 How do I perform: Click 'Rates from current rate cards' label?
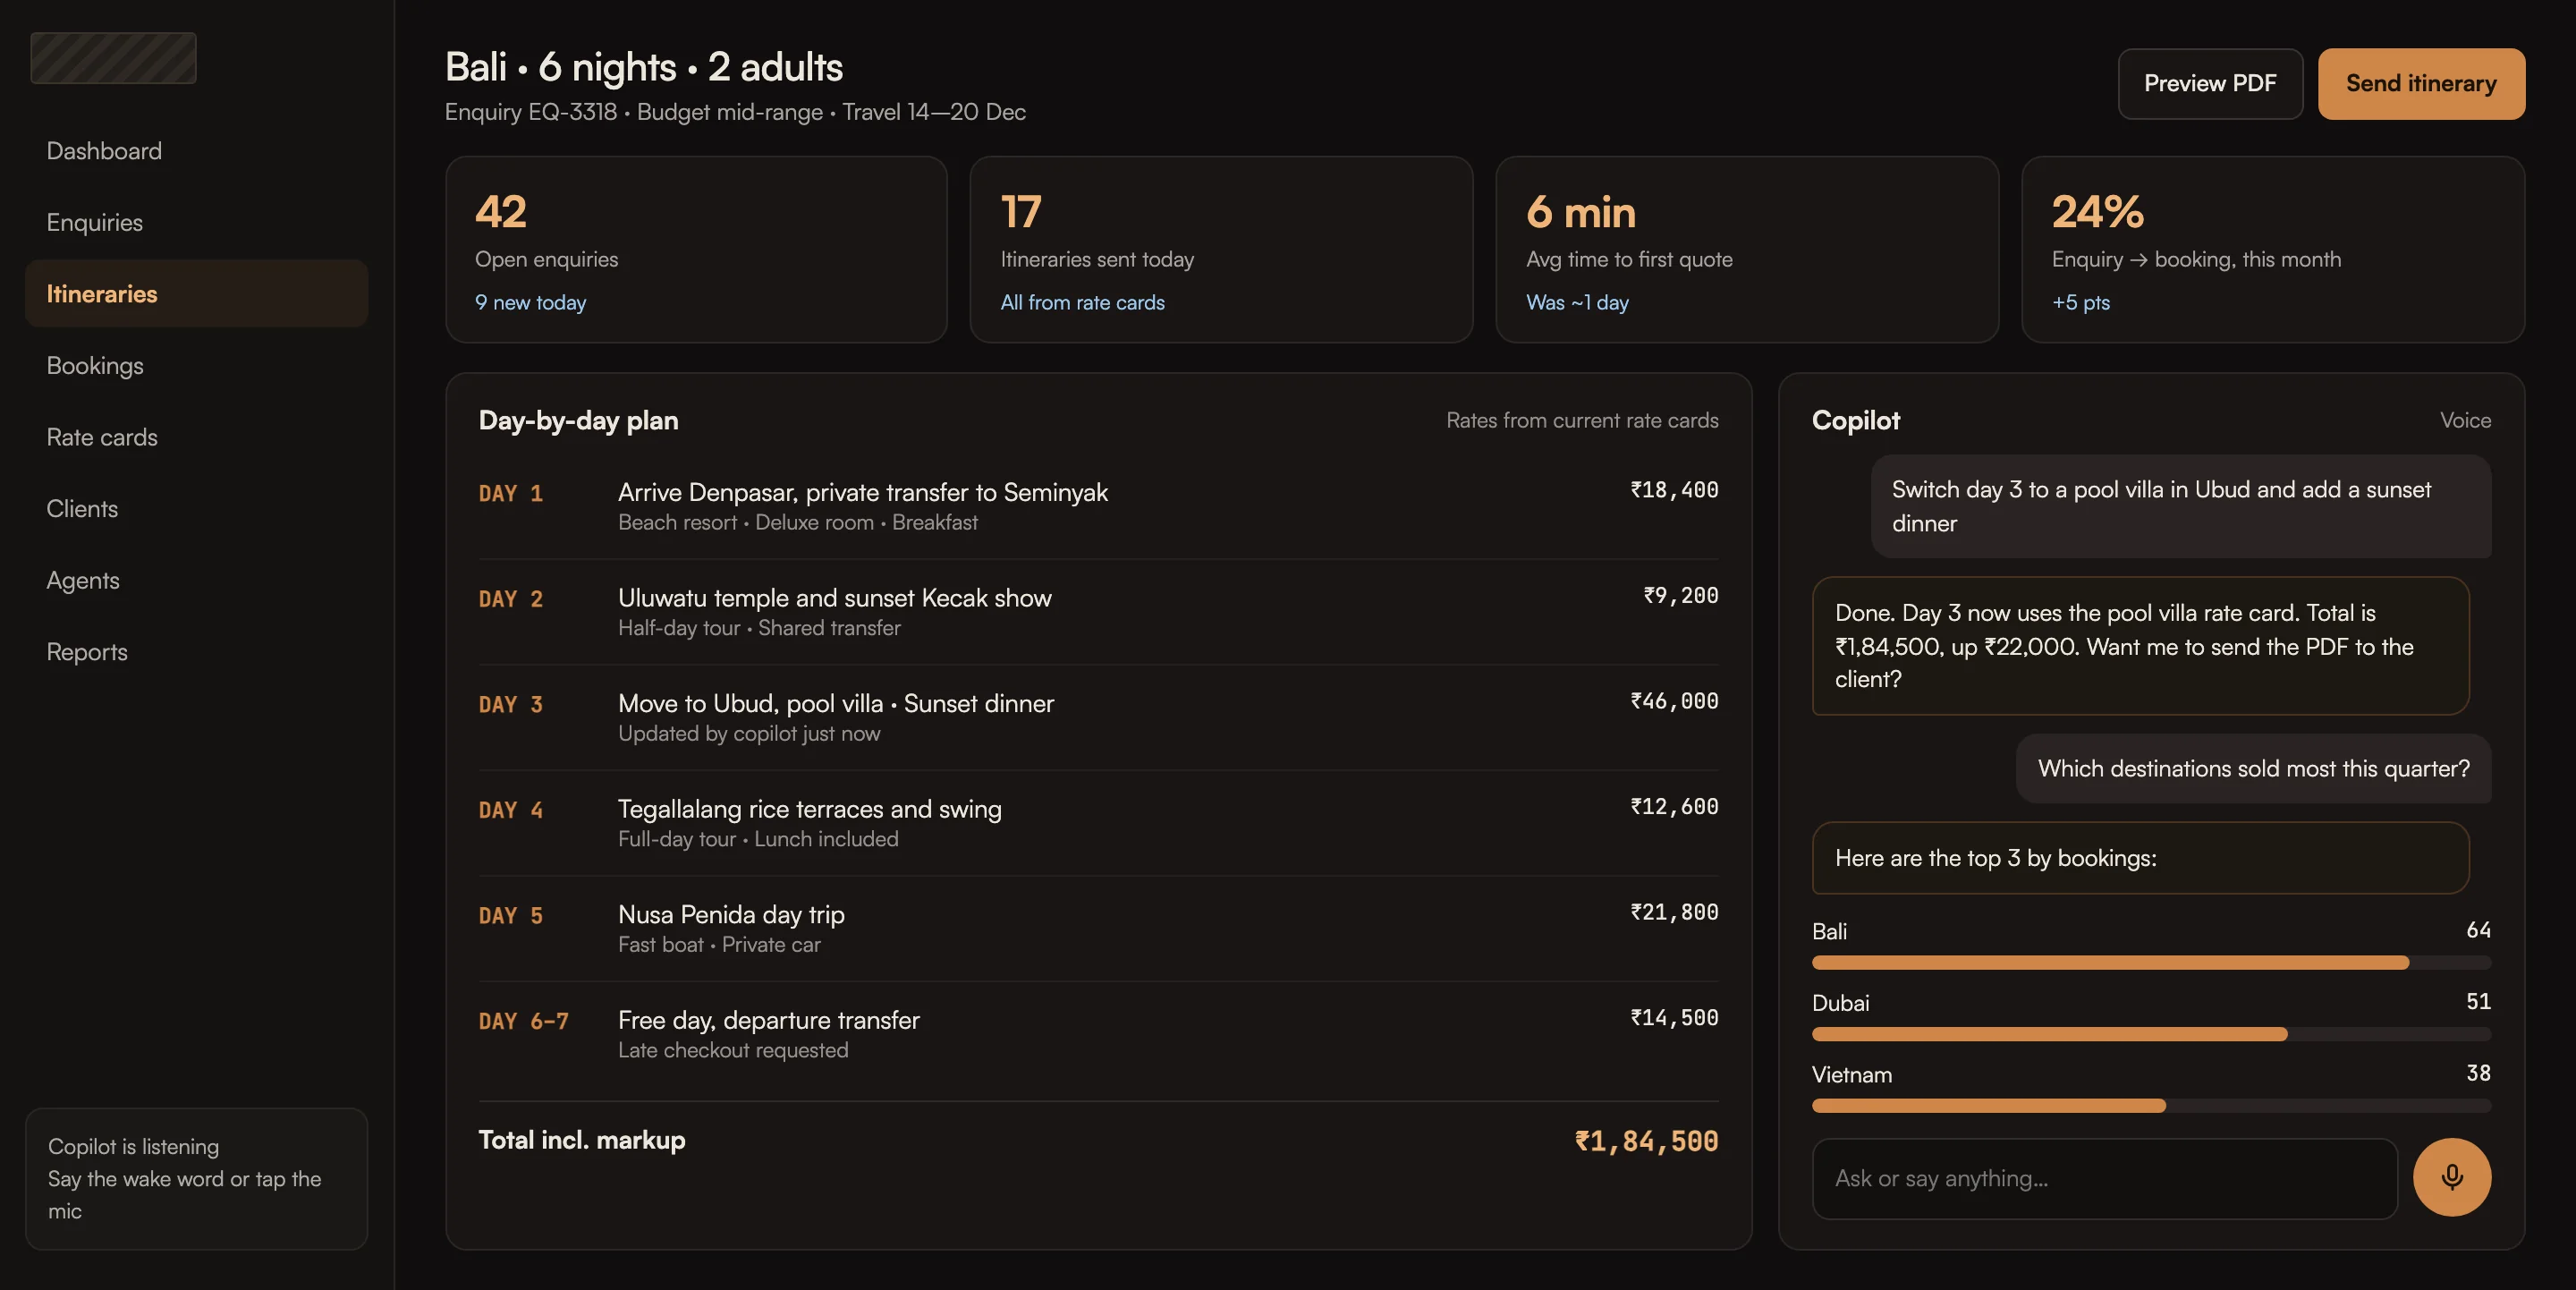1582,420
